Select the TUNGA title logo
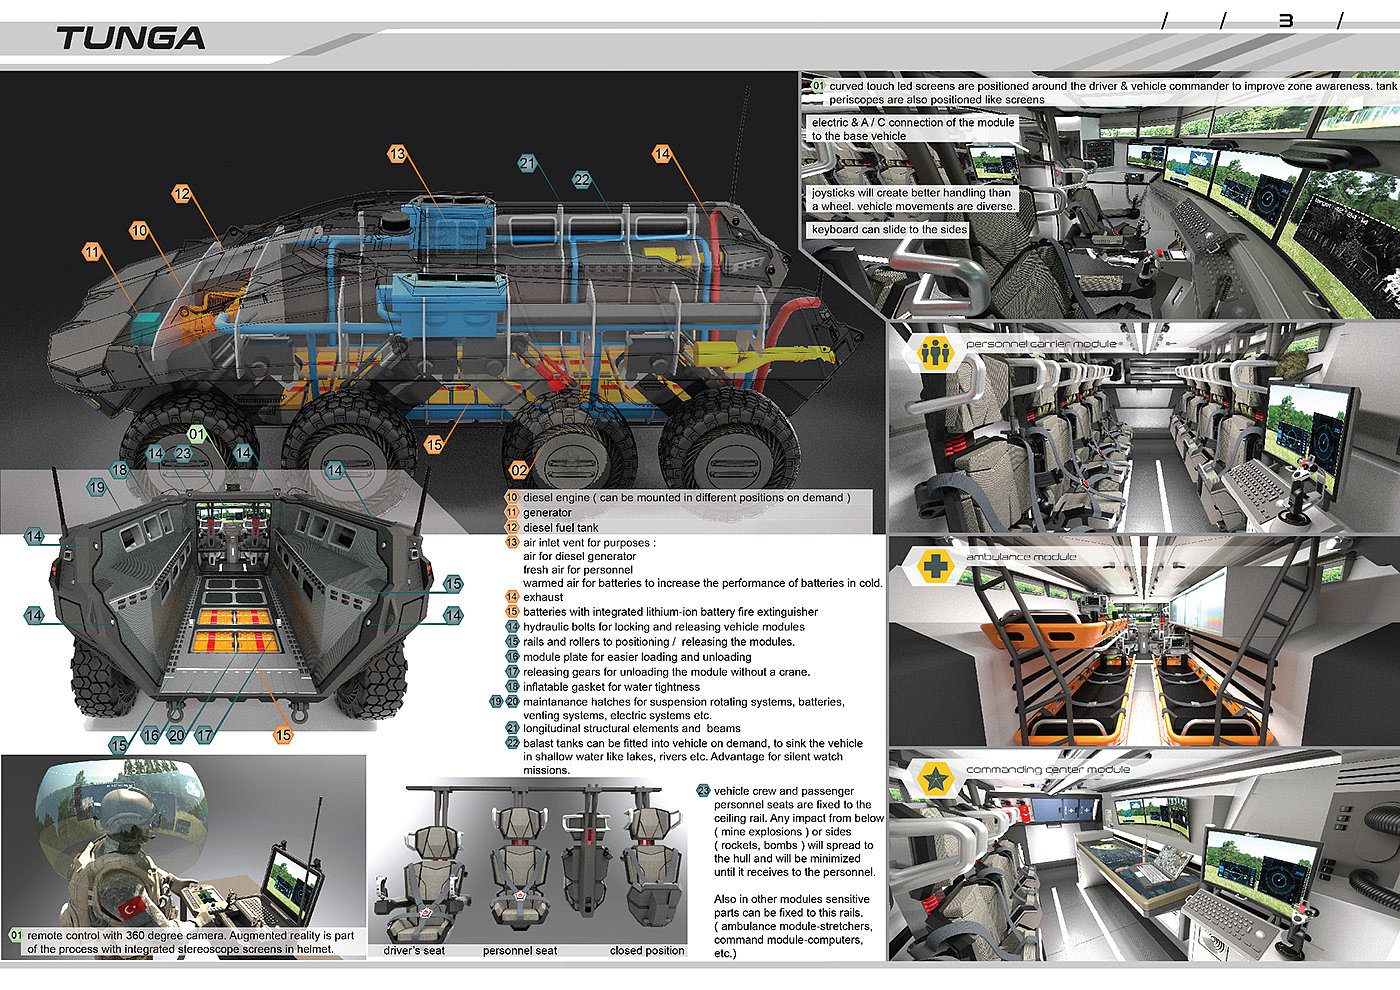This screenshot has height=990, width=1400. click(x=130, y=39)
